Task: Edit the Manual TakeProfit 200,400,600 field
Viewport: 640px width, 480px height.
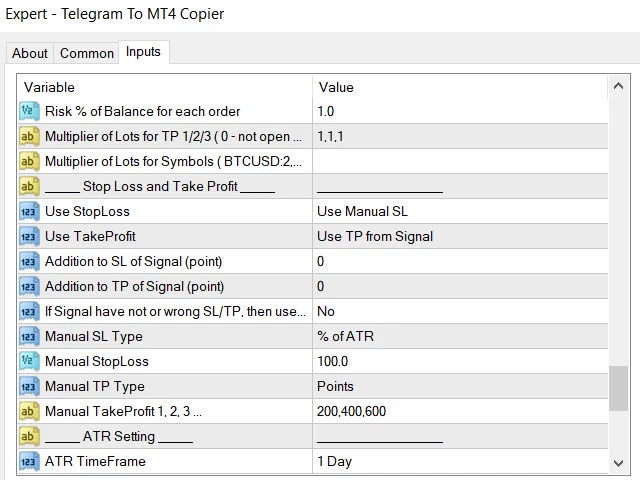Action: tap(460, 411)
